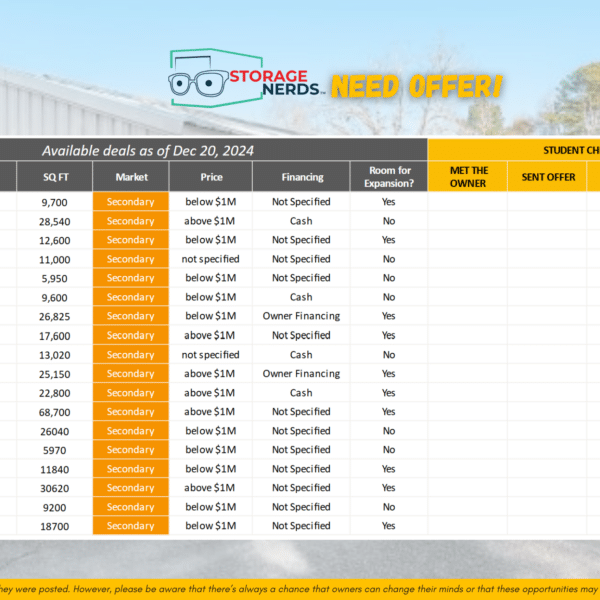Click orange Secondary cell in 9,700 row
This screenshot has width=600, height=600.
point(131,202)
